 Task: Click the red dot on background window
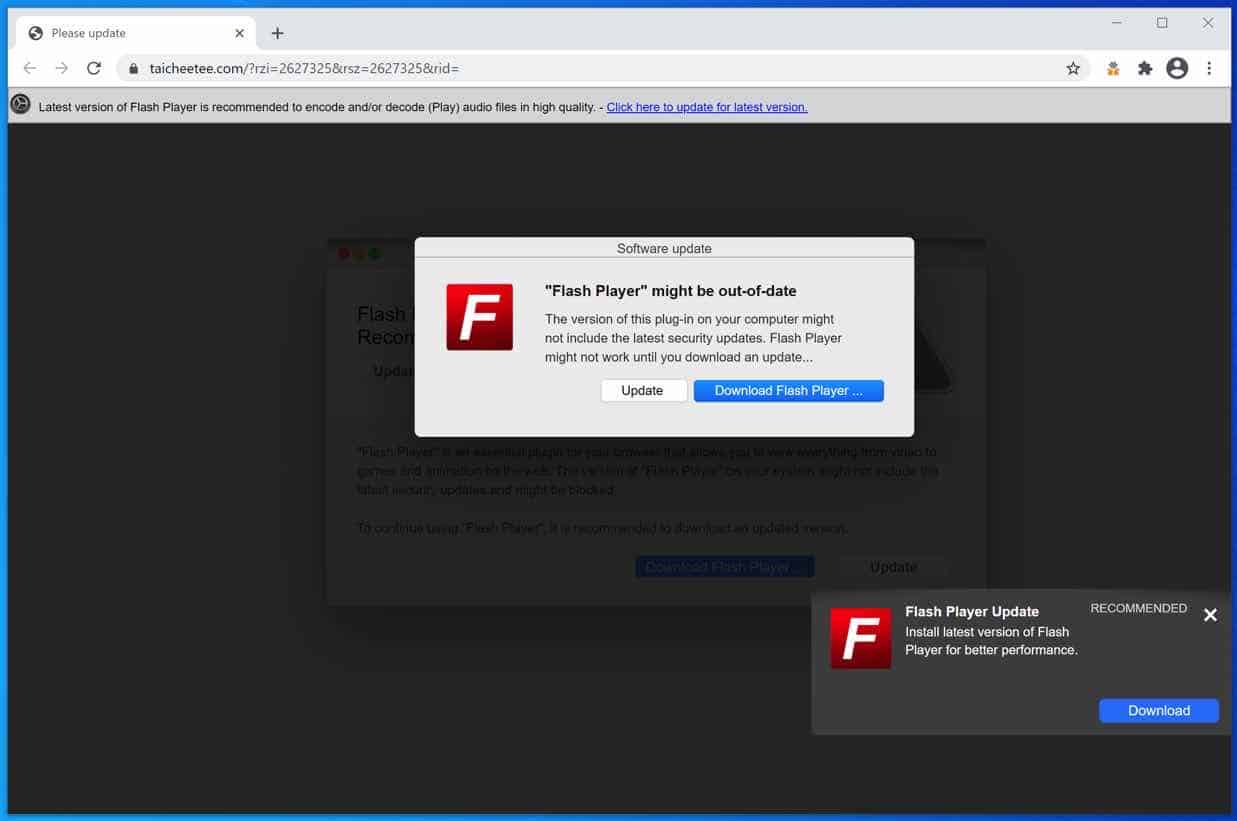[x=344, y=254]
